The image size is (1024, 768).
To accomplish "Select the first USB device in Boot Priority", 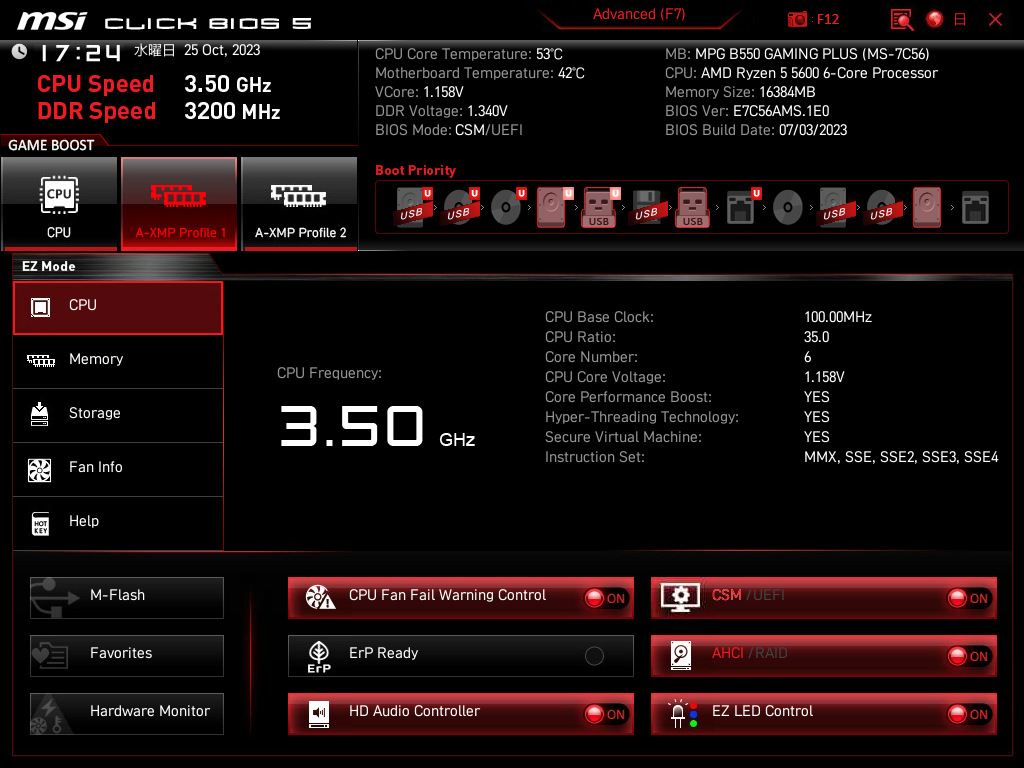I will (412, 206).
